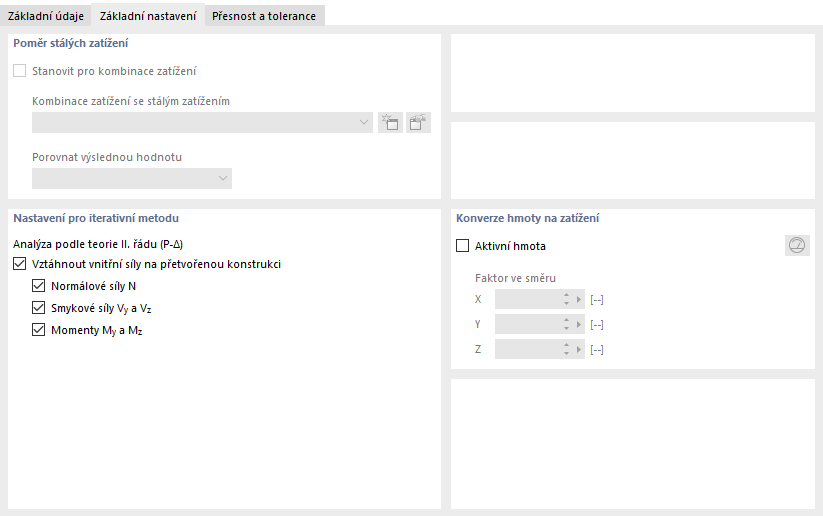Image resolution: width=823 pixels, height=516 pixels.
Task: Click the Z factor spinner arrows
Action: click(x=566, y=349)
